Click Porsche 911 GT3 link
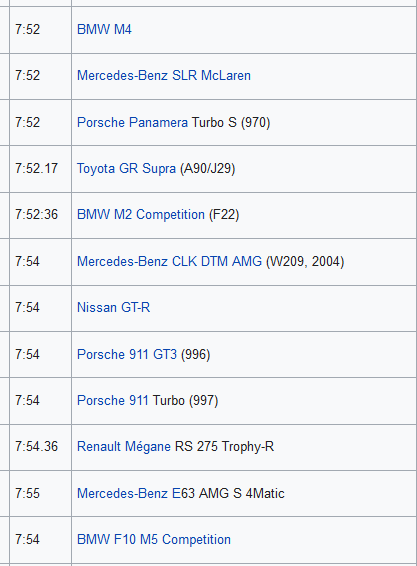 (x=127, y=354)
